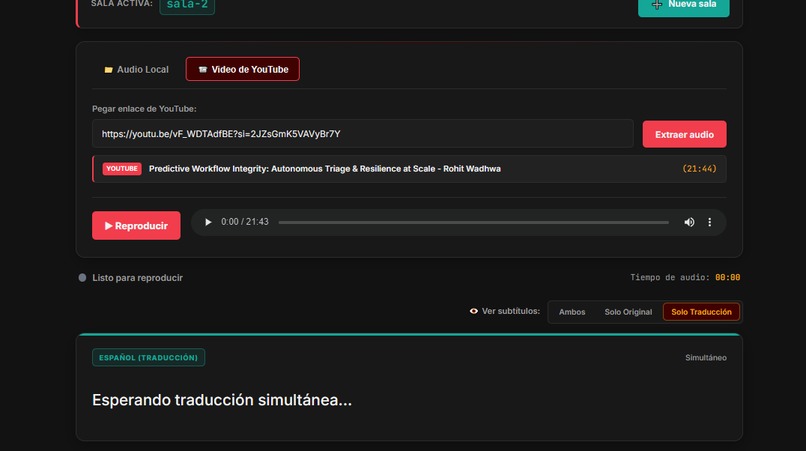Viewport: 806px width, 451px height.
Task: Click the YouTube link input field
Action: click(362, 134)
